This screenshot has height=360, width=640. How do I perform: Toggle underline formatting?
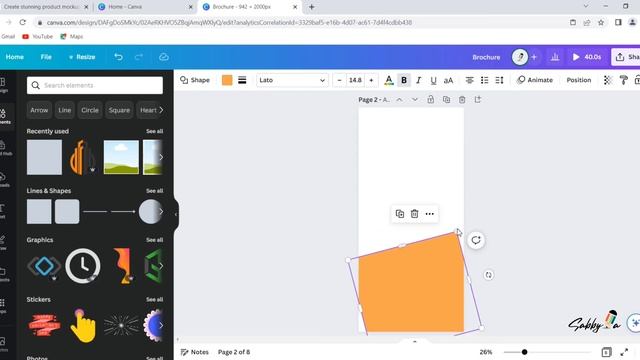[433, 80]
